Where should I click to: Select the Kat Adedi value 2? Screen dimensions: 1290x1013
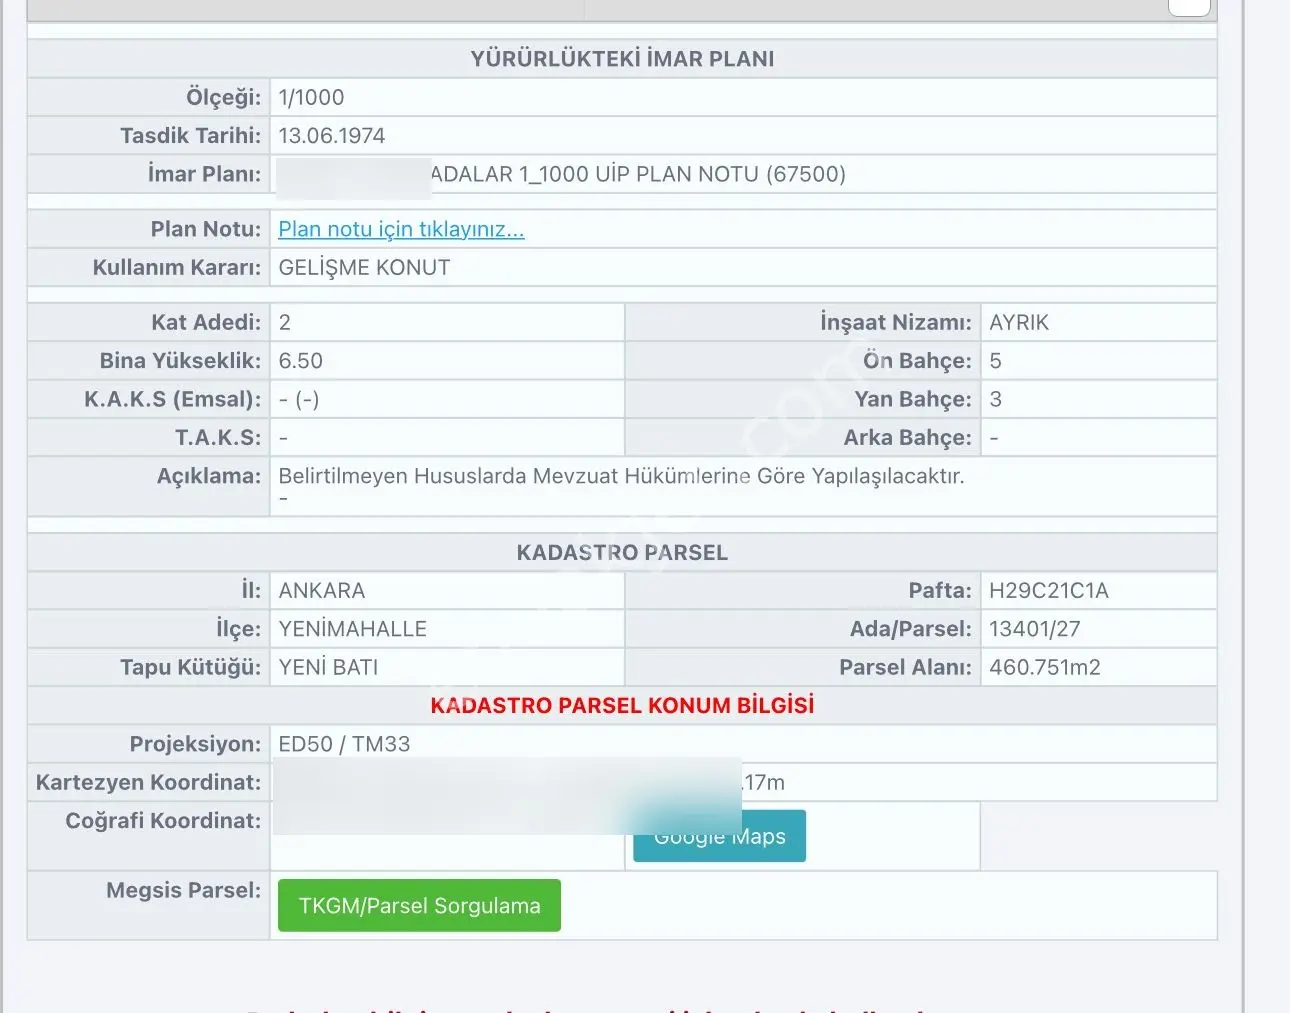tap(285, 322)
